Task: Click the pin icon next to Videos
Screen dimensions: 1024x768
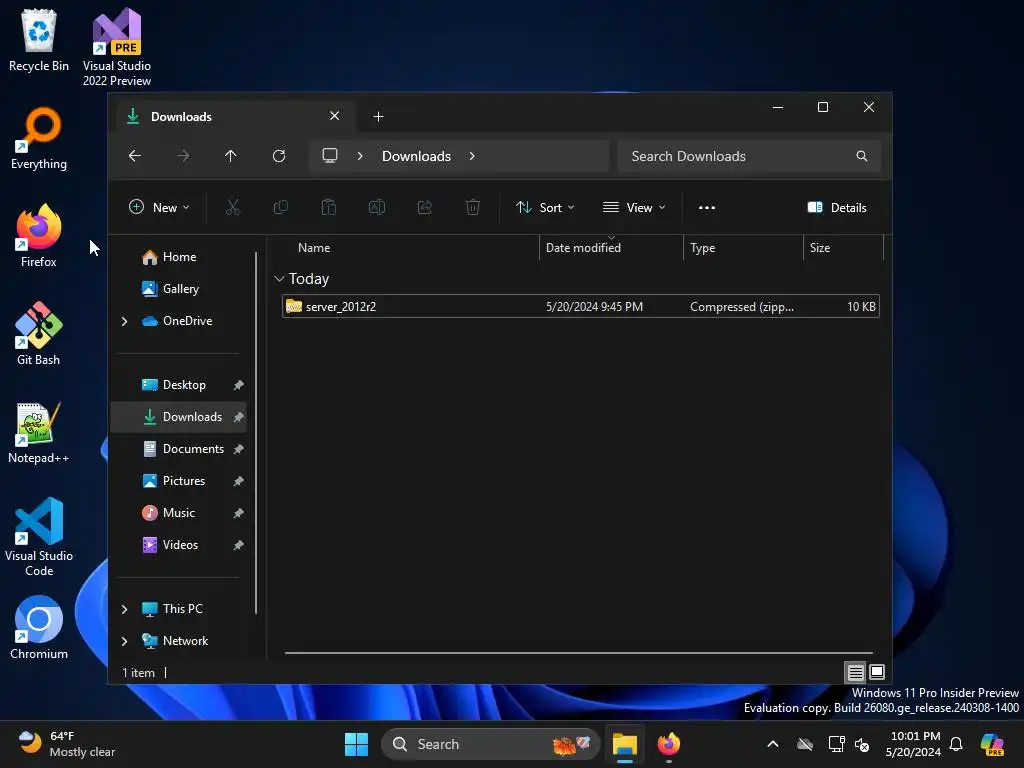Action: 238,545
